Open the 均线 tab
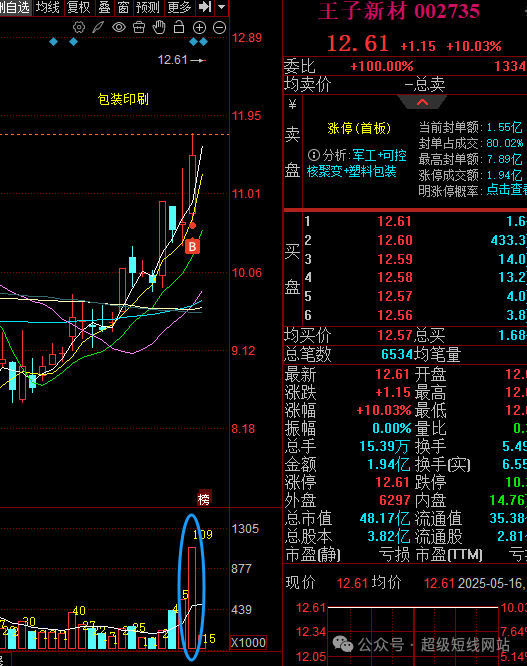The height and width of the screenshot is (666, 527). 47,7
